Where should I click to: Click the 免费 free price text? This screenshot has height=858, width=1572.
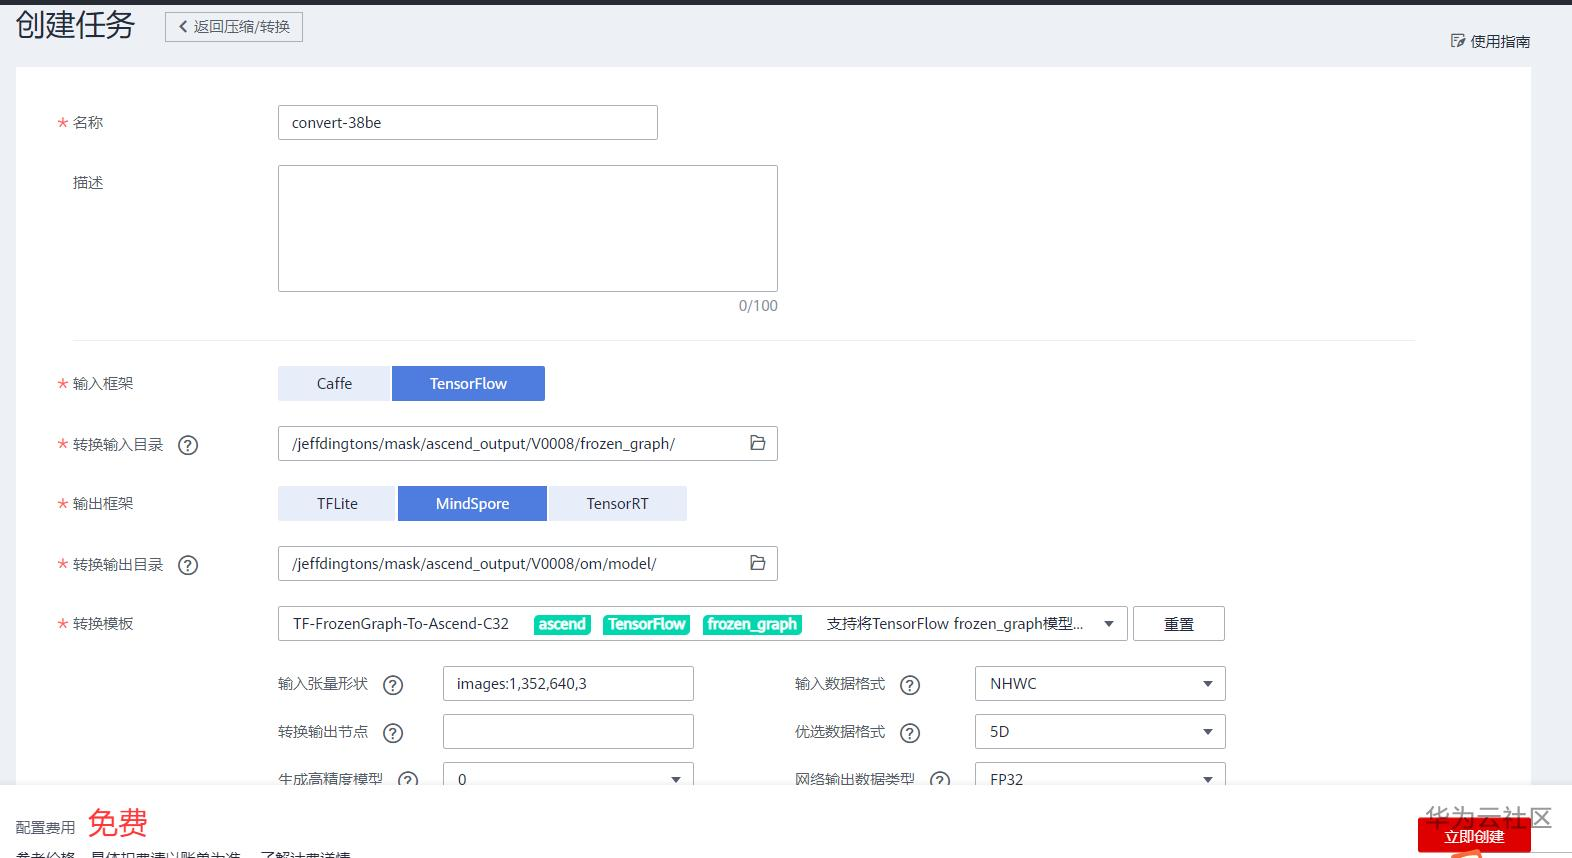pos(118,823)
